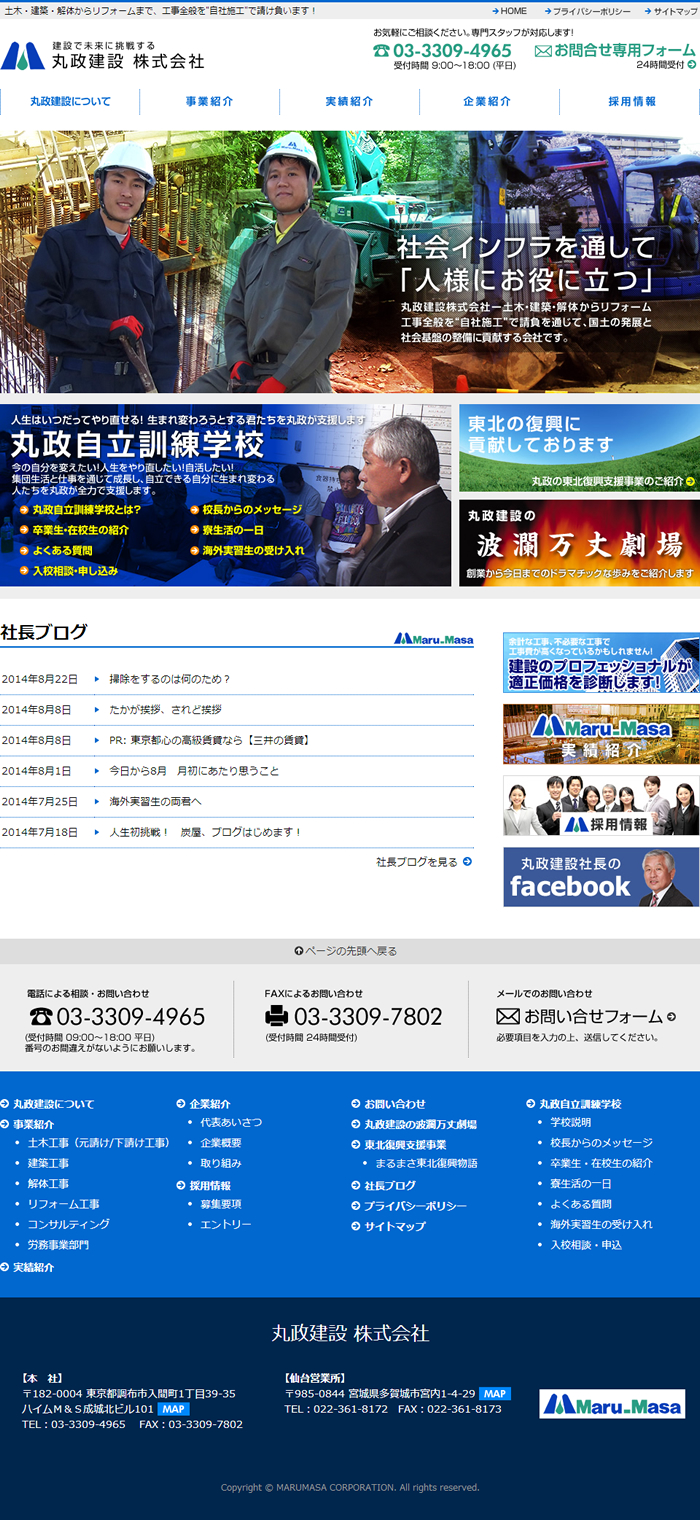
Task: Click the 採用情報 sidebar banner with staff photo
Action: tap(601, 806)
